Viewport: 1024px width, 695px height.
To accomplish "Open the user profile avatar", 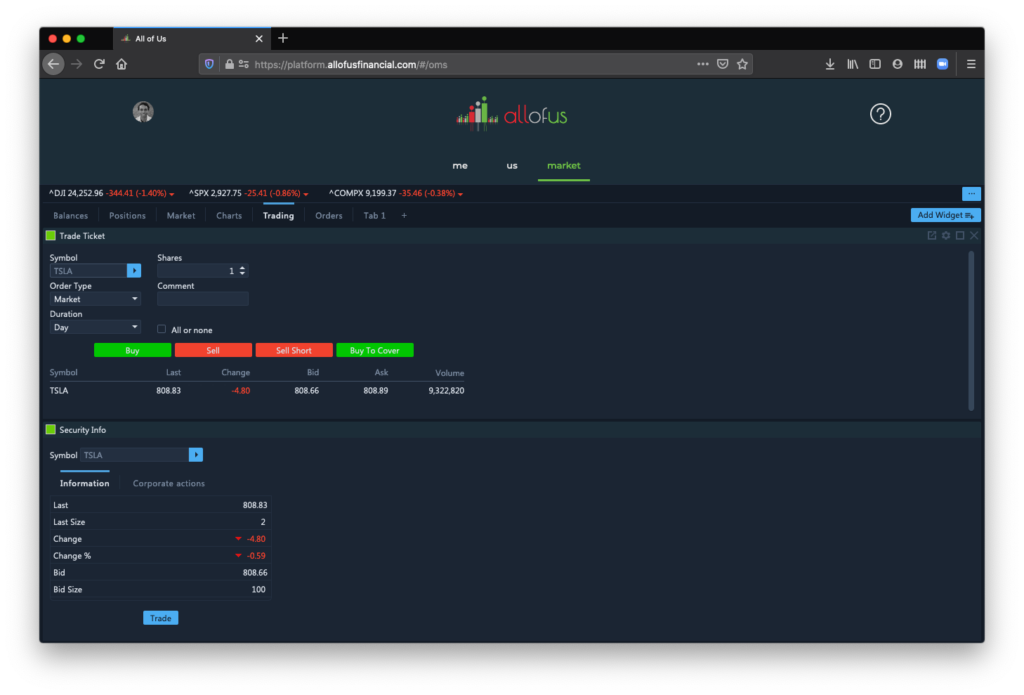I will point(143,112).
